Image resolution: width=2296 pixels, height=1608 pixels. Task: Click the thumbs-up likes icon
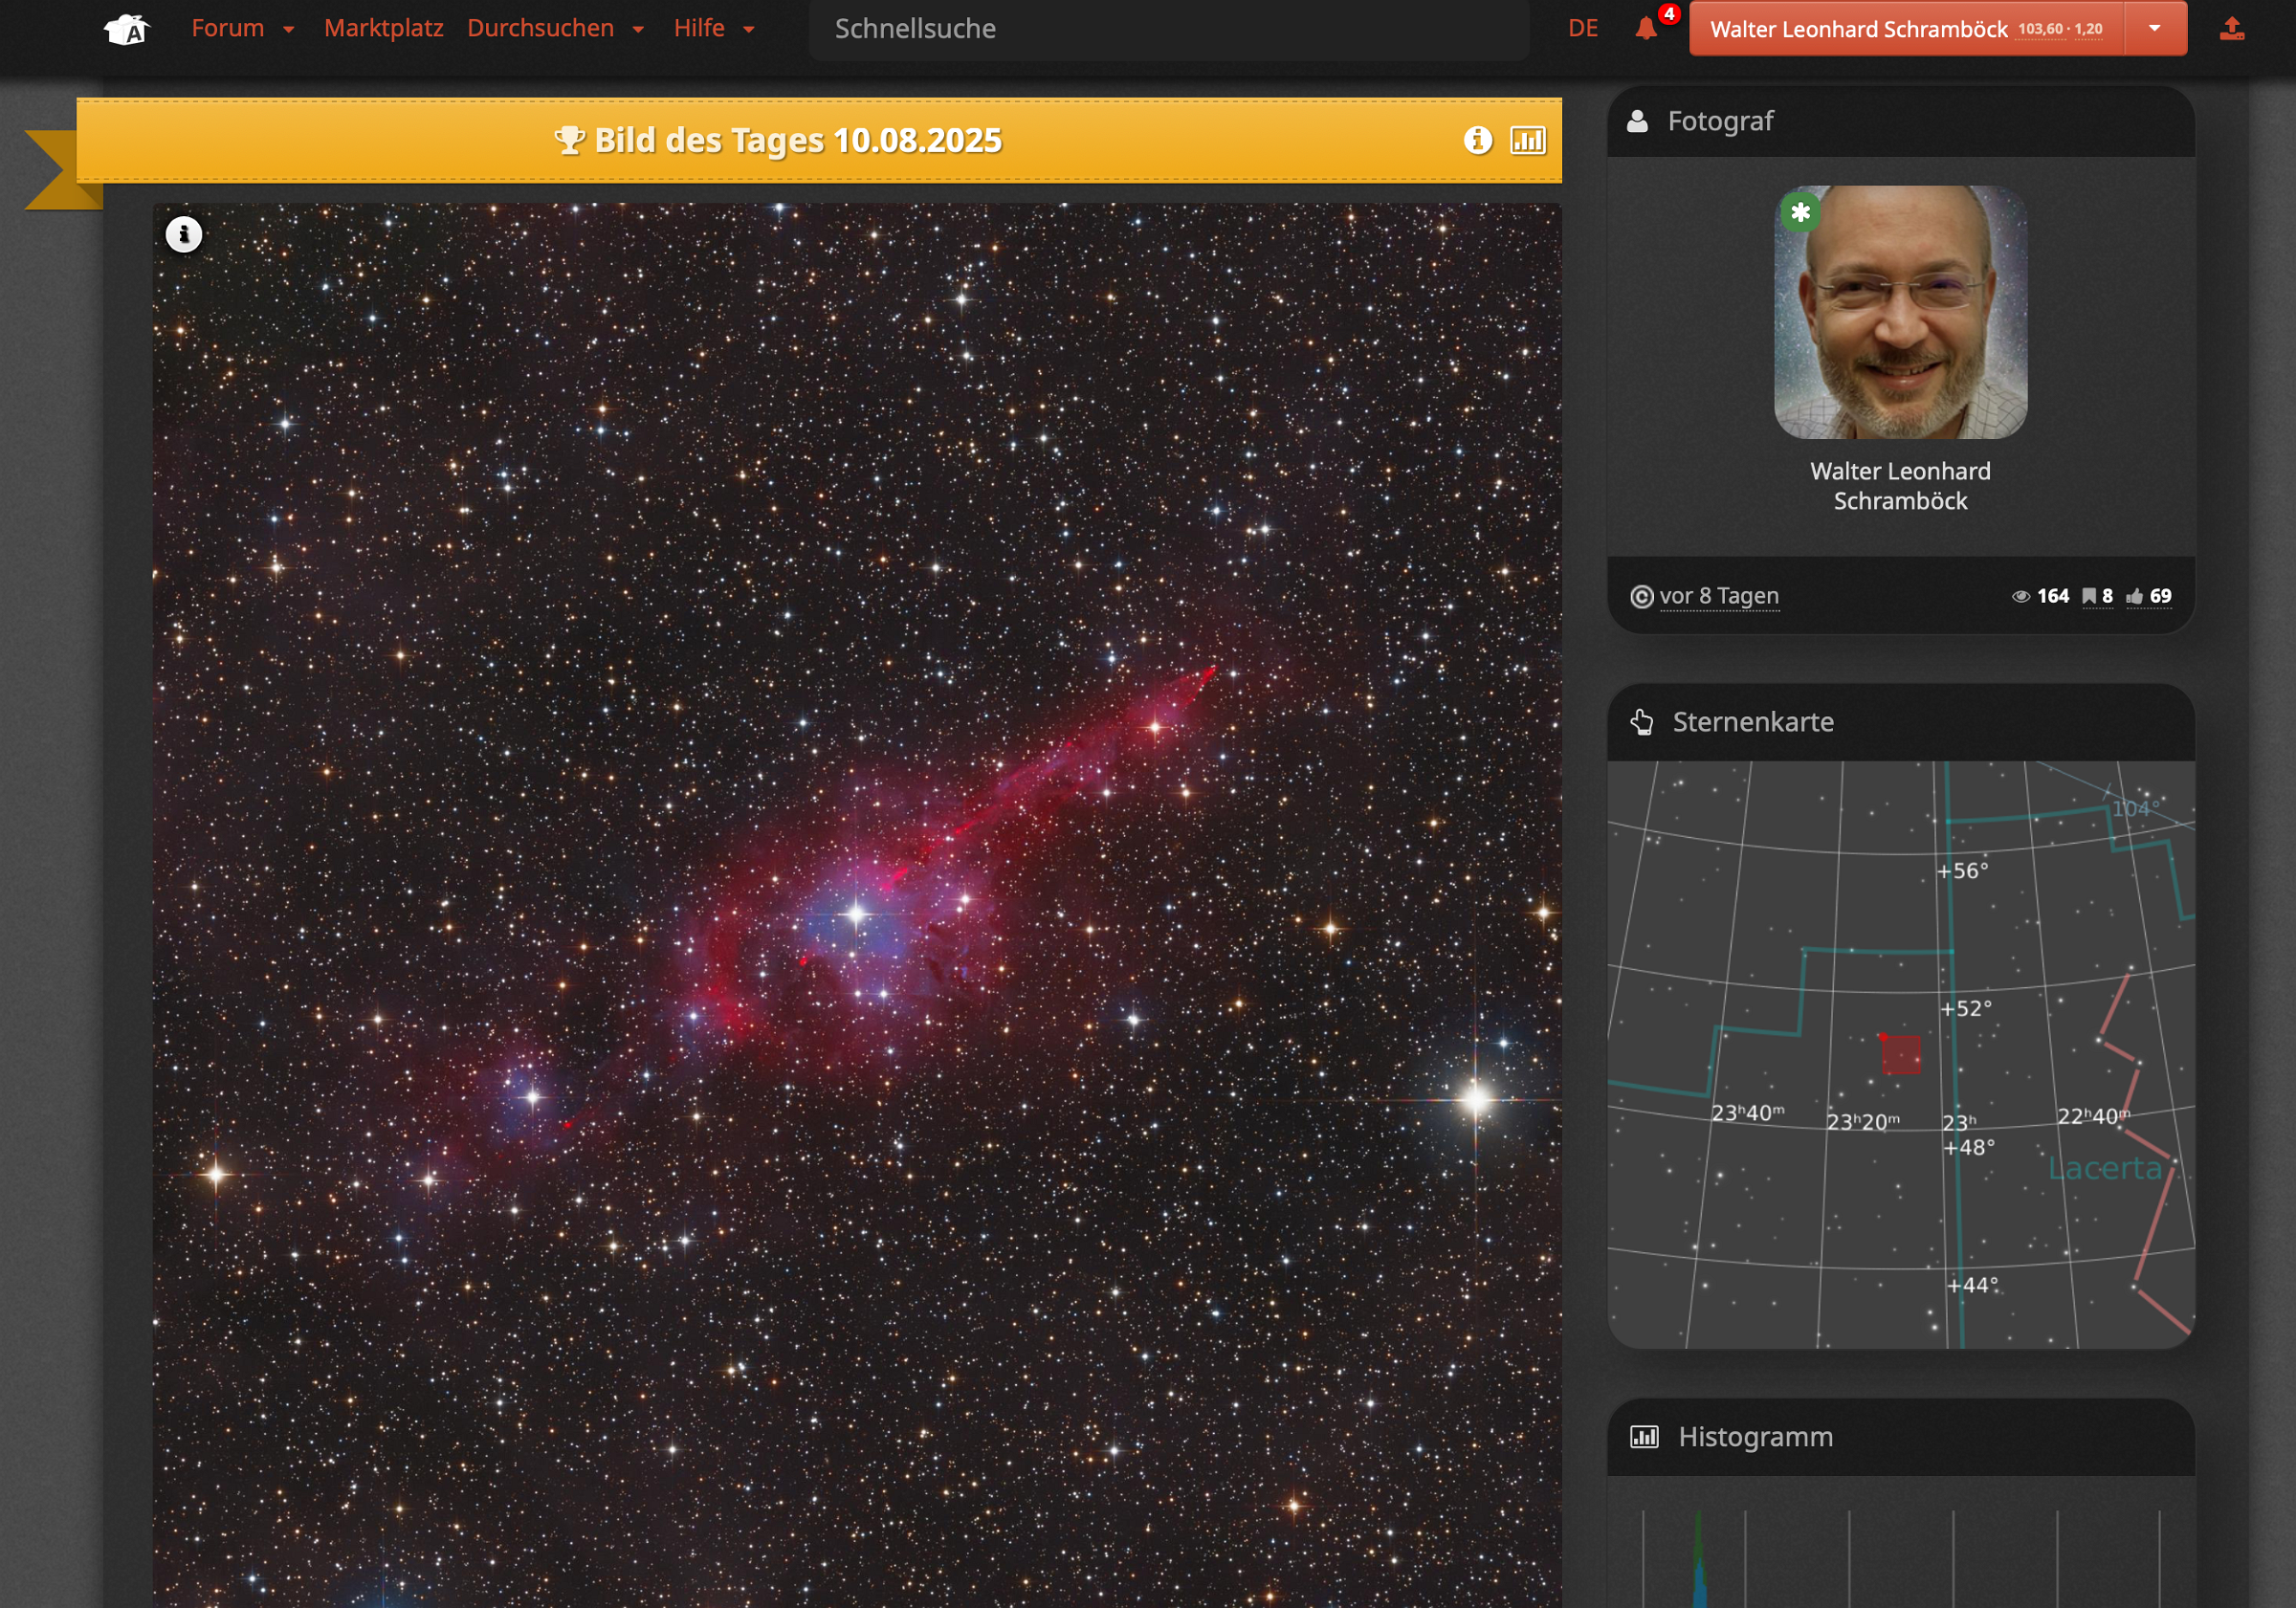click(x=2134, y=596)
